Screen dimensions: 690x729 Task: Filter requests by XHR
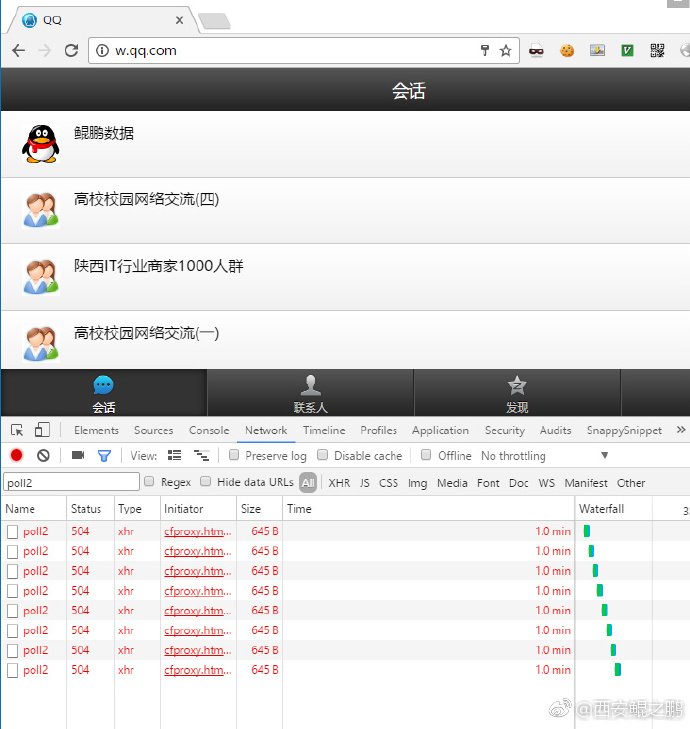pos(339,483)
